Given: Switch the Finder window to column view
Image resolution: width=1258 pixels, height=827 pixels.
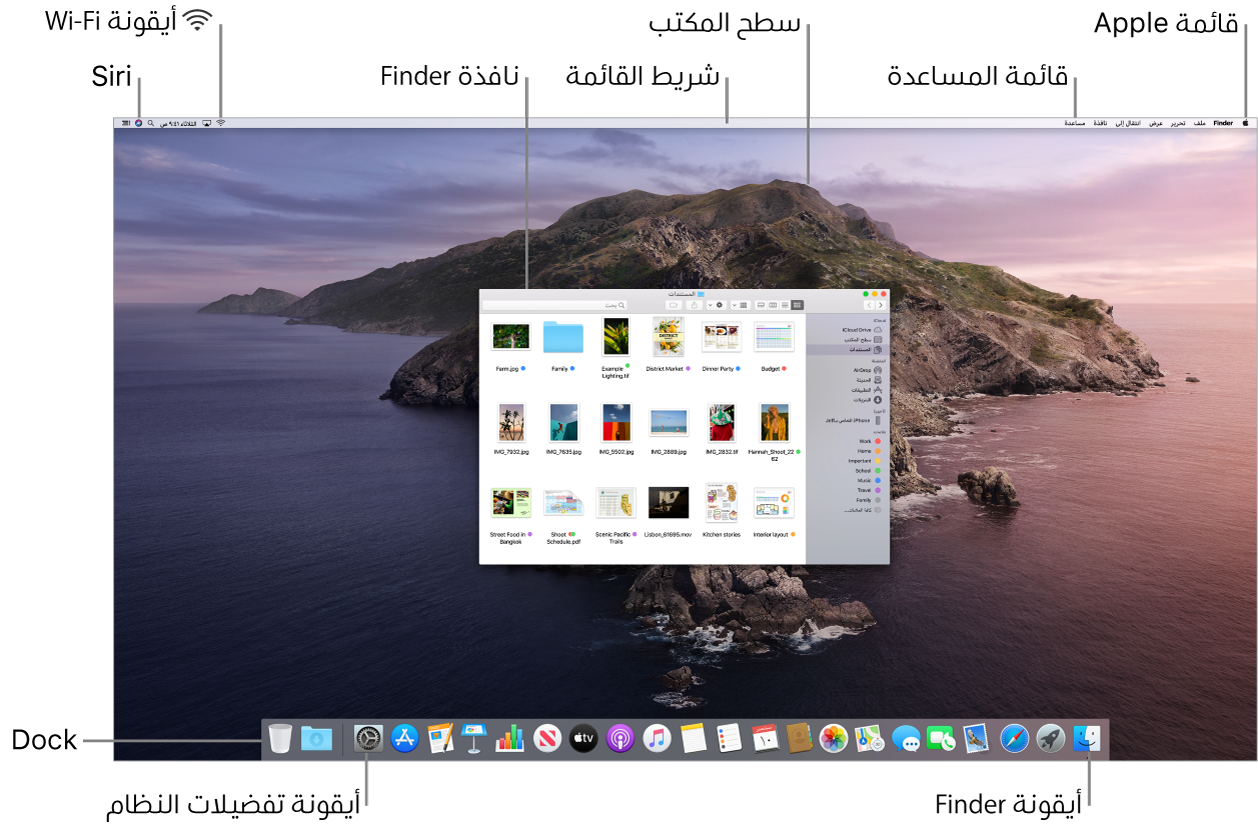Looking at the screenshot, I should [x=773, y=305].
